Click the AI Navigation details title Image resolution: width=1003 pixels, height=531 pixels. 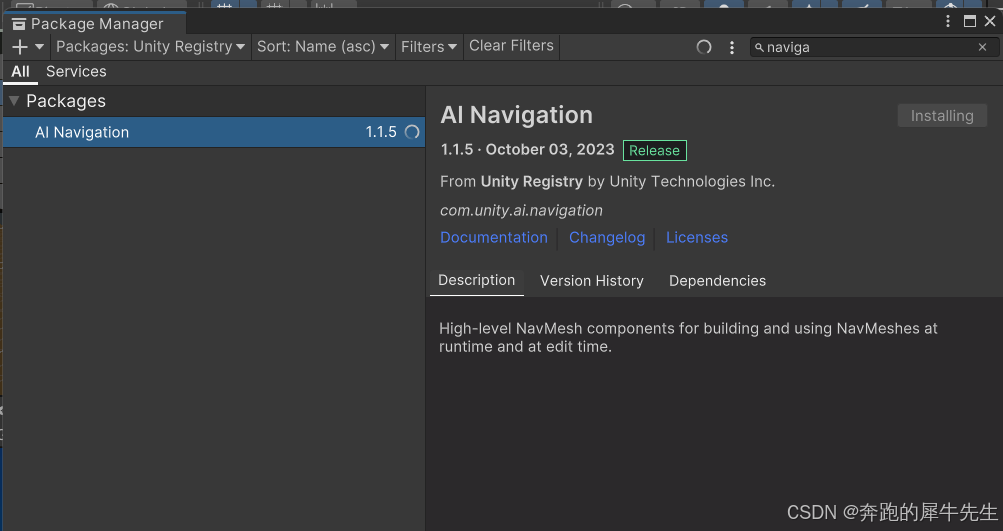pyautogui.click(x=516, y=115)
